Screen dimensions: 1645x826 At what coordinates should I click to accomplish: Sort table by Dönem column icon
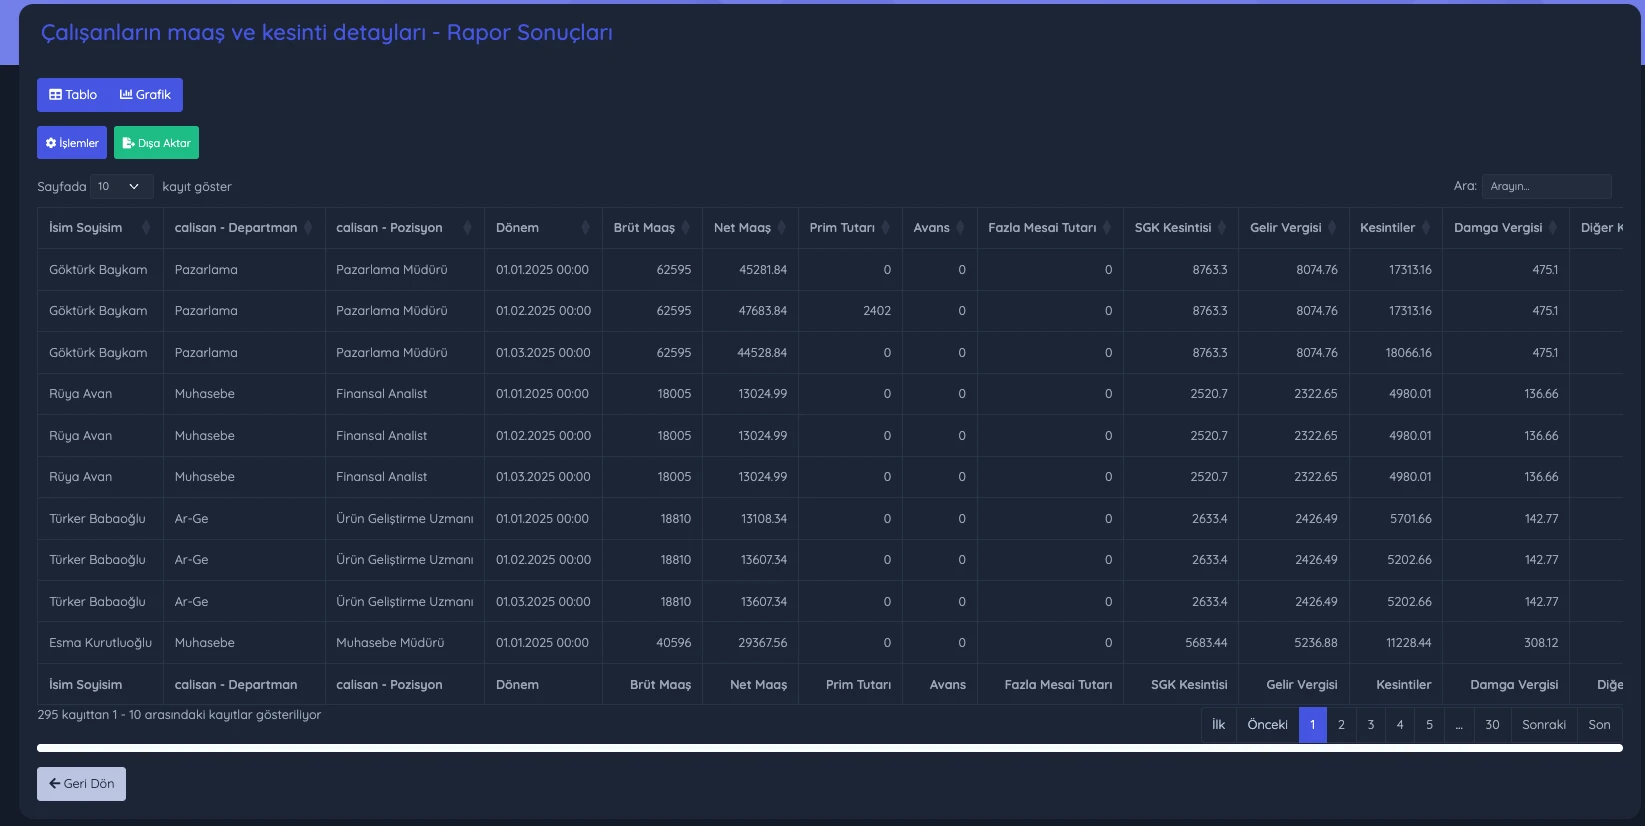pyautogui.click(x=585, y=228)
